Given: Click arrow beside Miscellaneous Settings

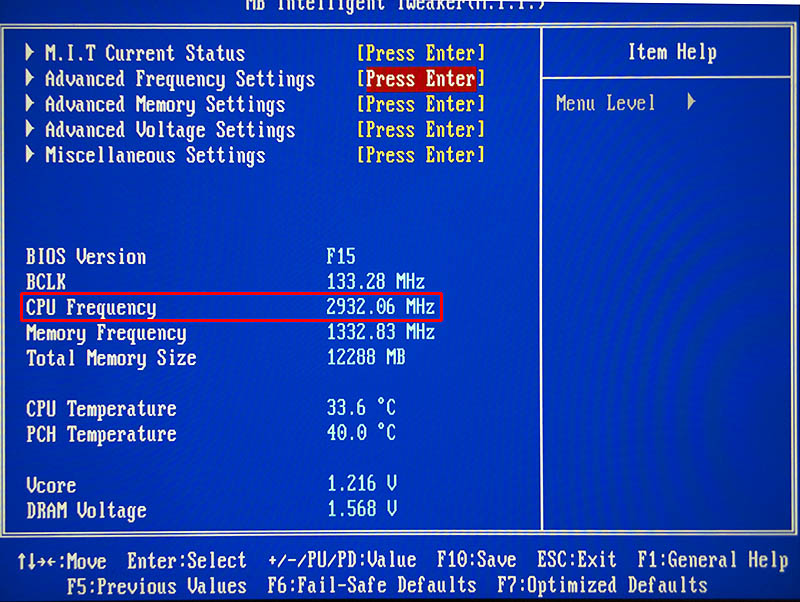Looking at the screenshot, I should click(31, 156).
